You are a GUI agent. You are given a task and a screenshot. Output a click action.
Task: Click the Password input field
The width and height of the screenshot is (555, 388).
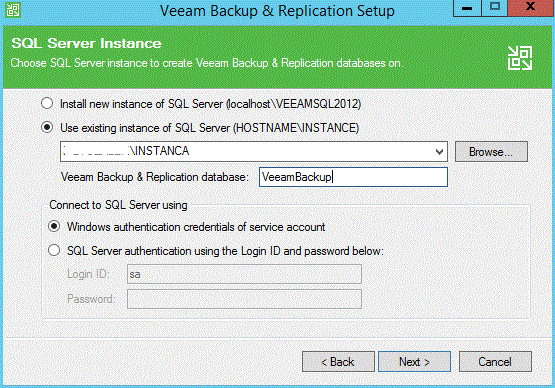[244, 299]
